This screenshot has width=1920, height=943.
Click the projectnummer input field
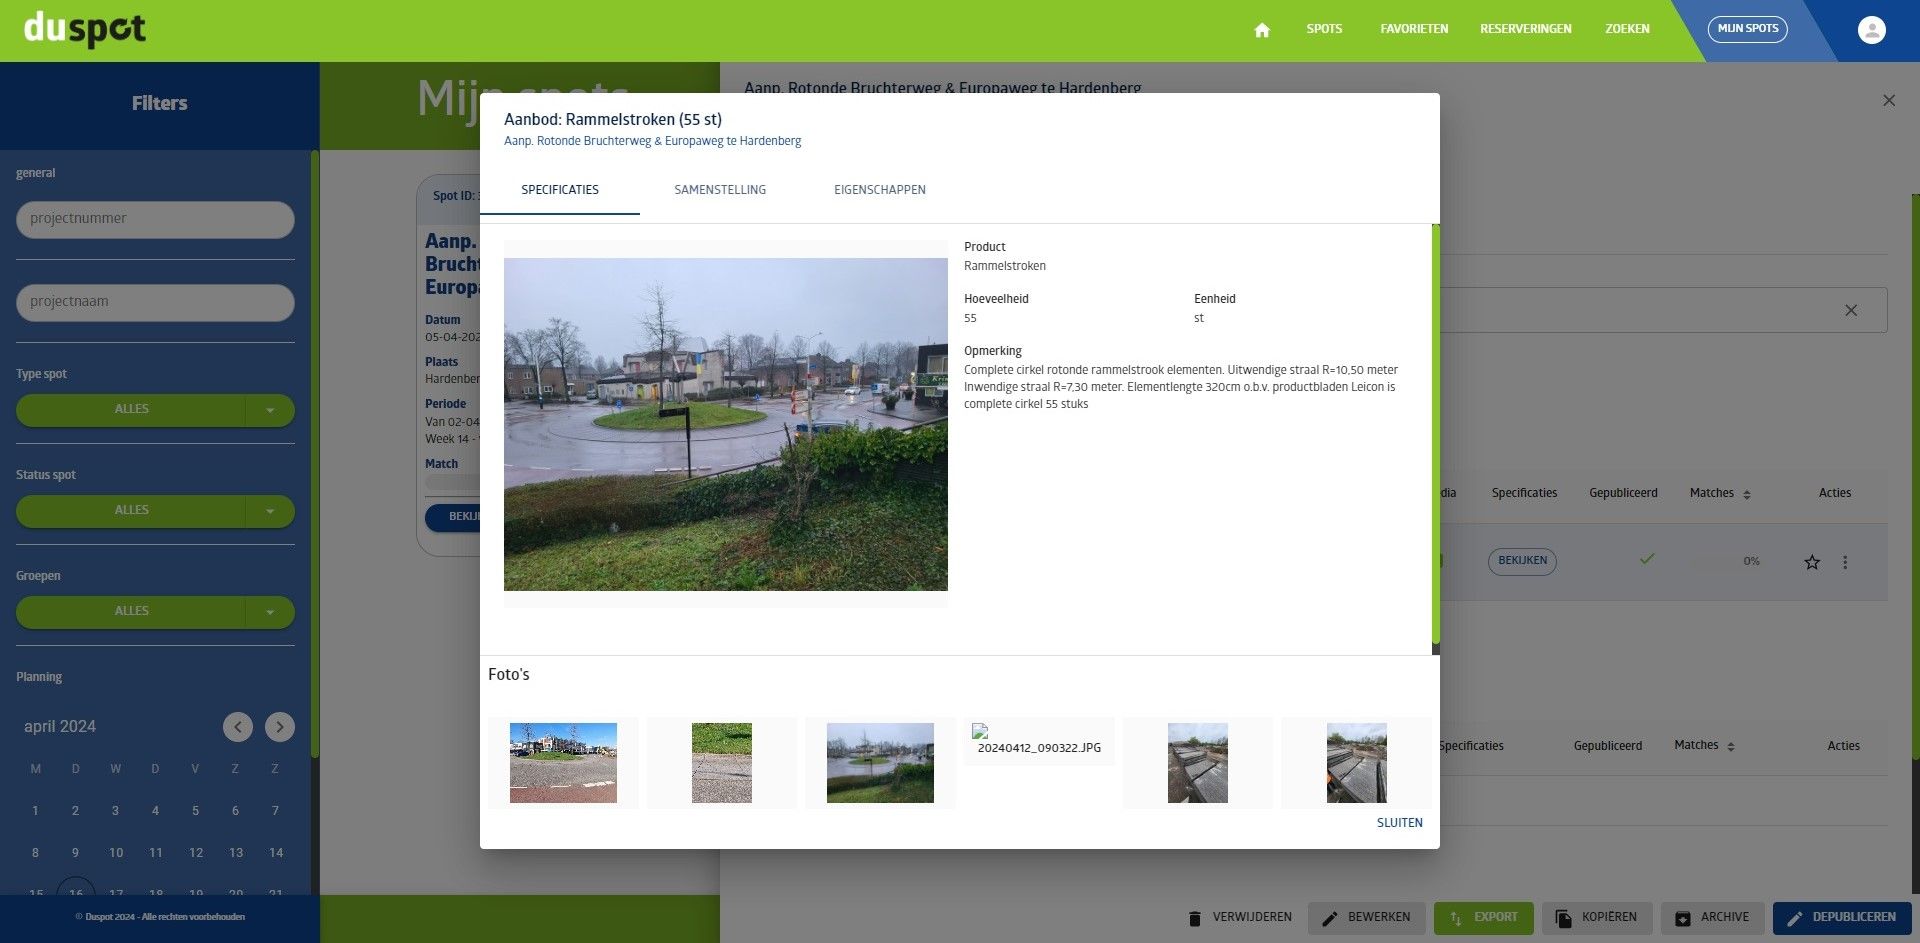click(x=155, y=219)
